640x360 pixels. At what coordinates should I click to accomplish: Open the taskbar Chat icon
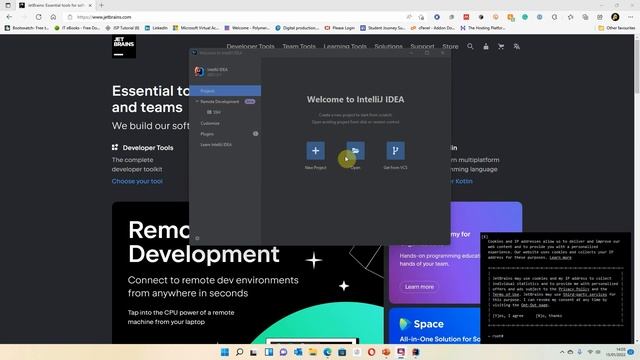283,352
